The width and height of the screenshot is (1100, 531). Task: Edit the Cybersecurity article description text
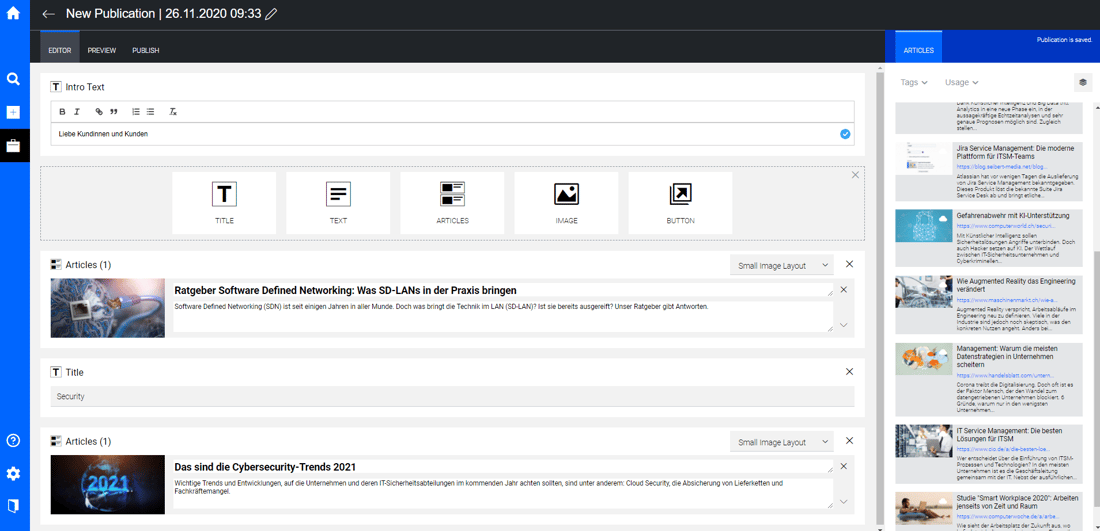pos(503,493)
